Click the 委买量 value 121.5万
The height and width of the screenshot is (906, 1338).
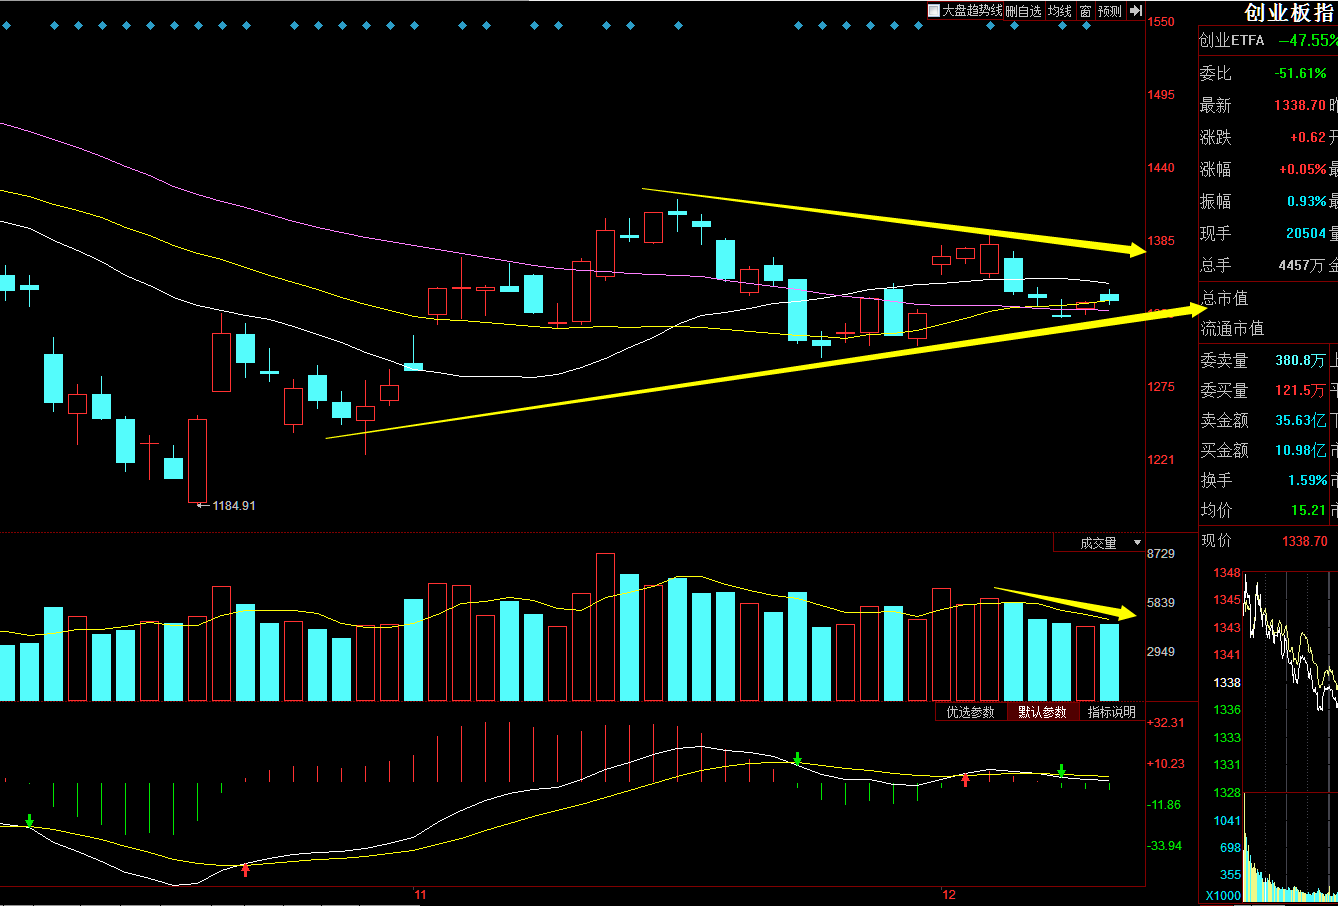(1300, 390)
